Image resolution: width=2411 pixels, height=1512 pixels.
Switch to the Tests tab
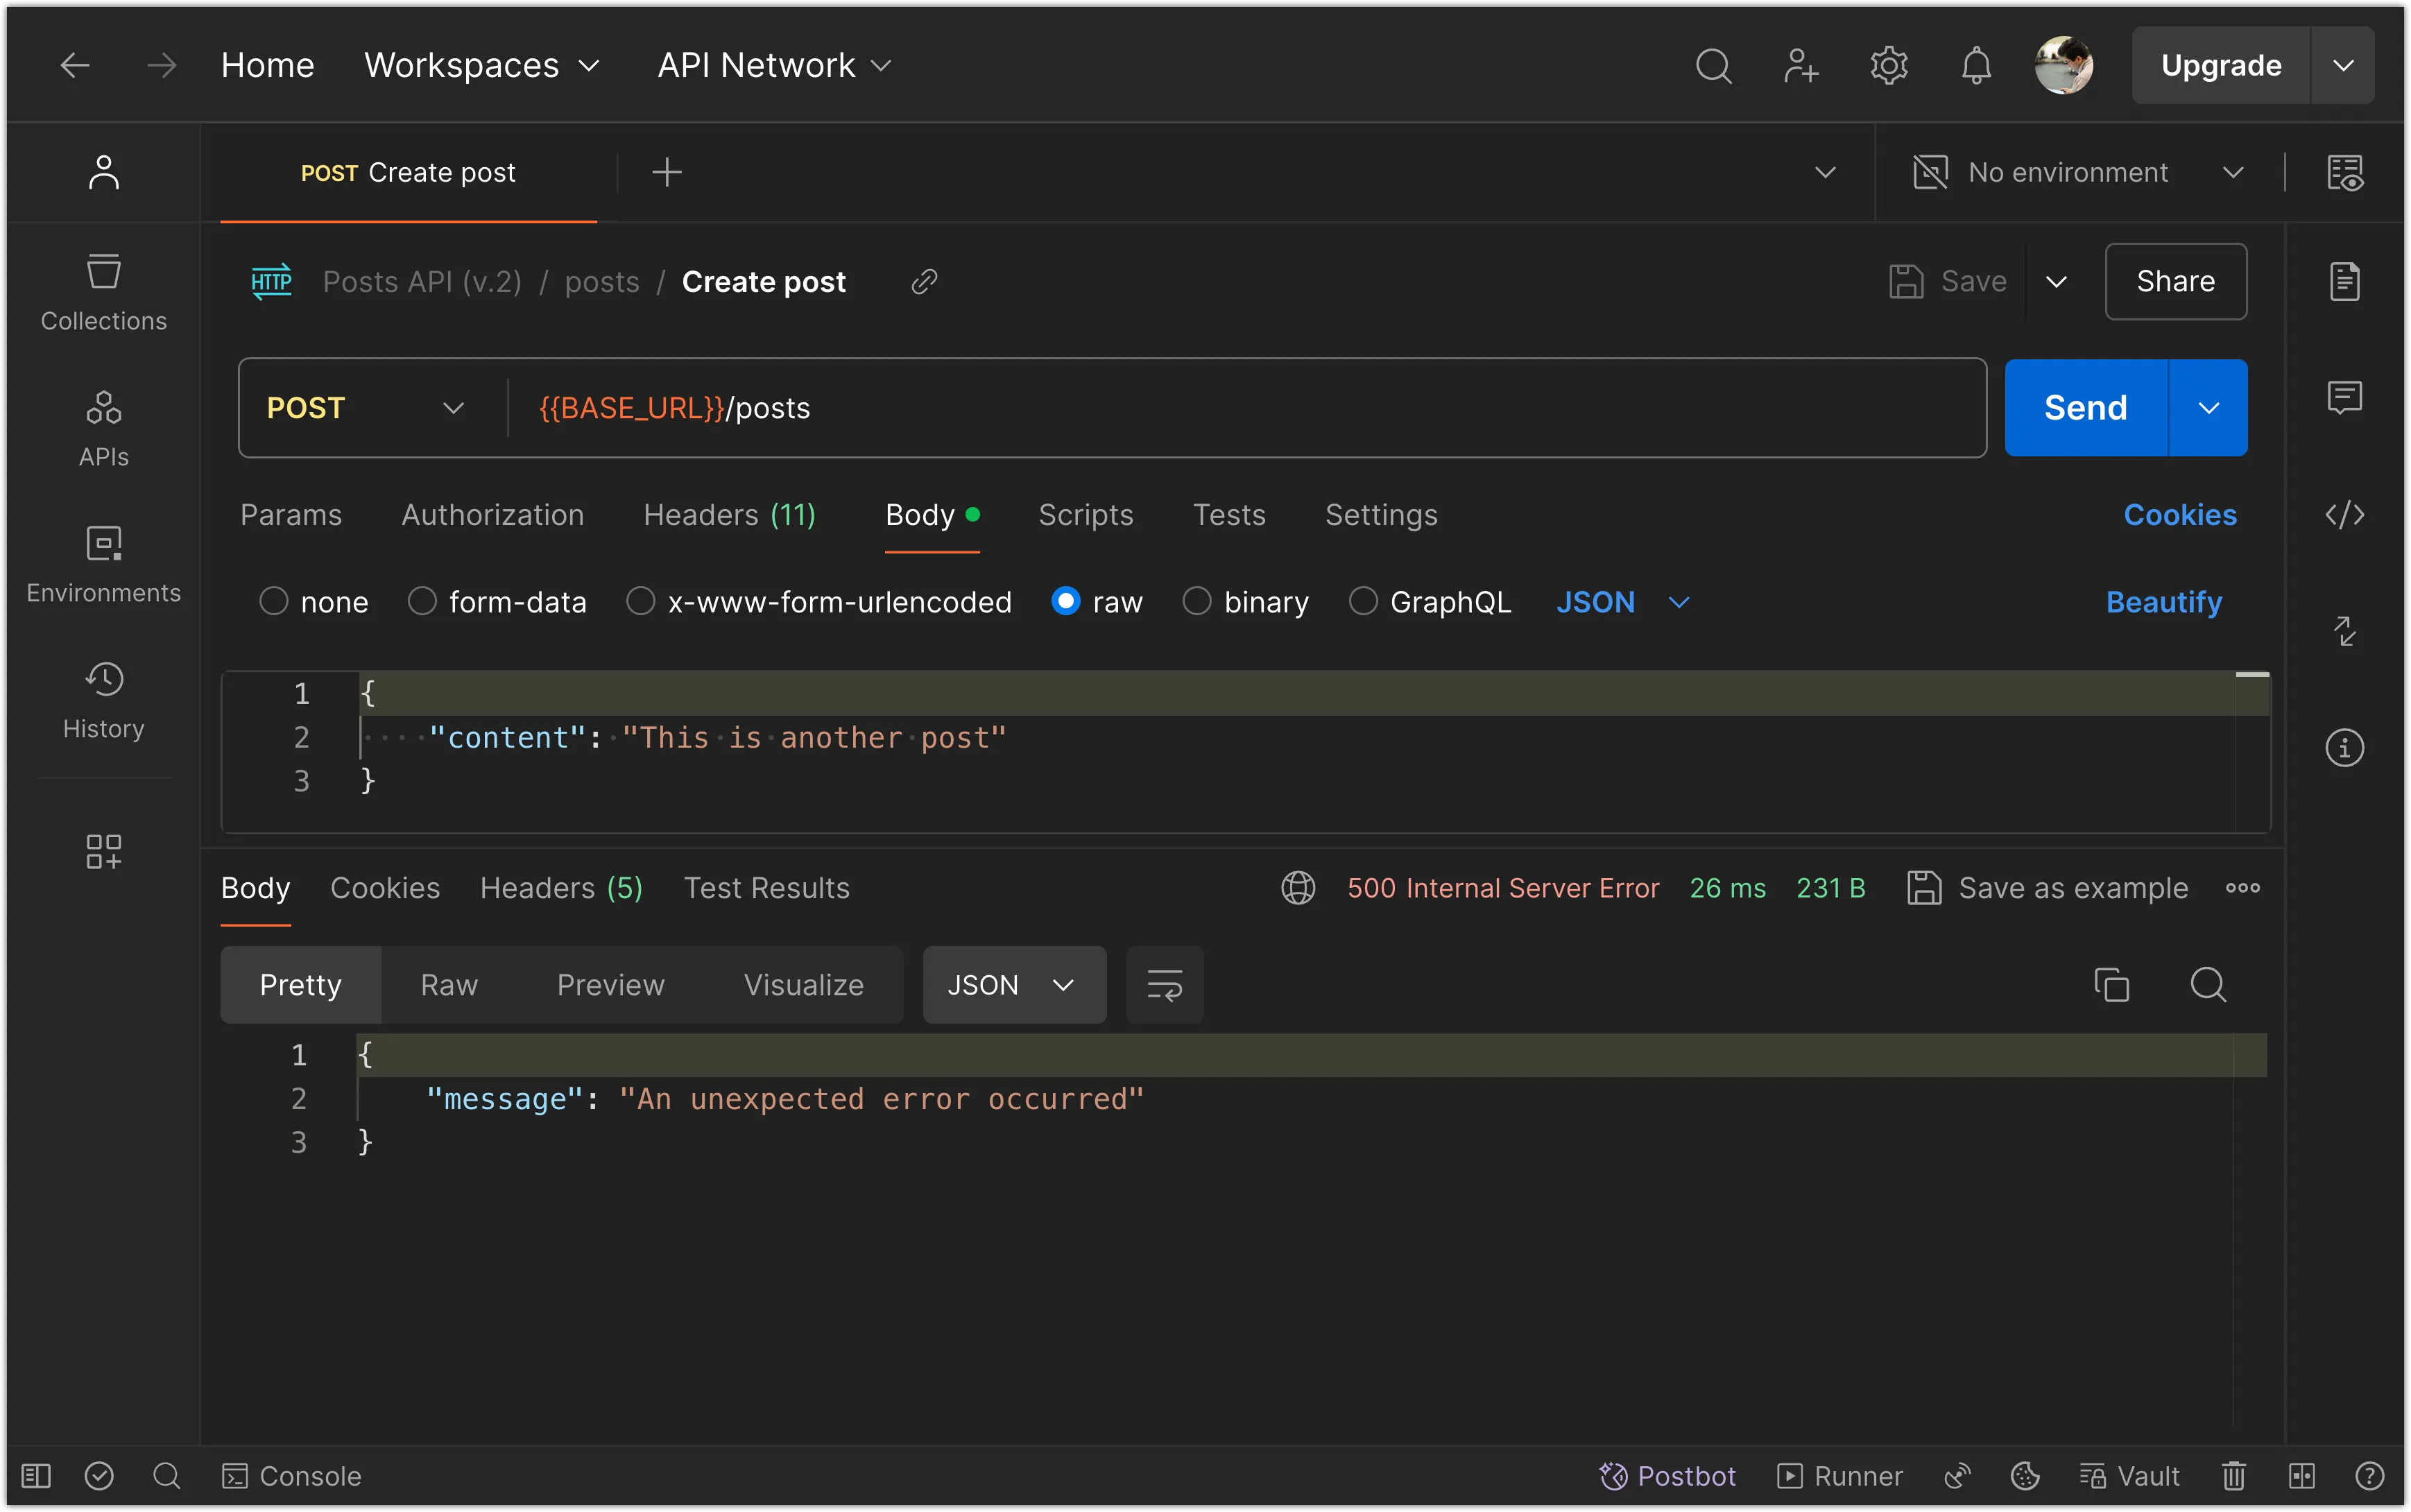point(1229,515)
